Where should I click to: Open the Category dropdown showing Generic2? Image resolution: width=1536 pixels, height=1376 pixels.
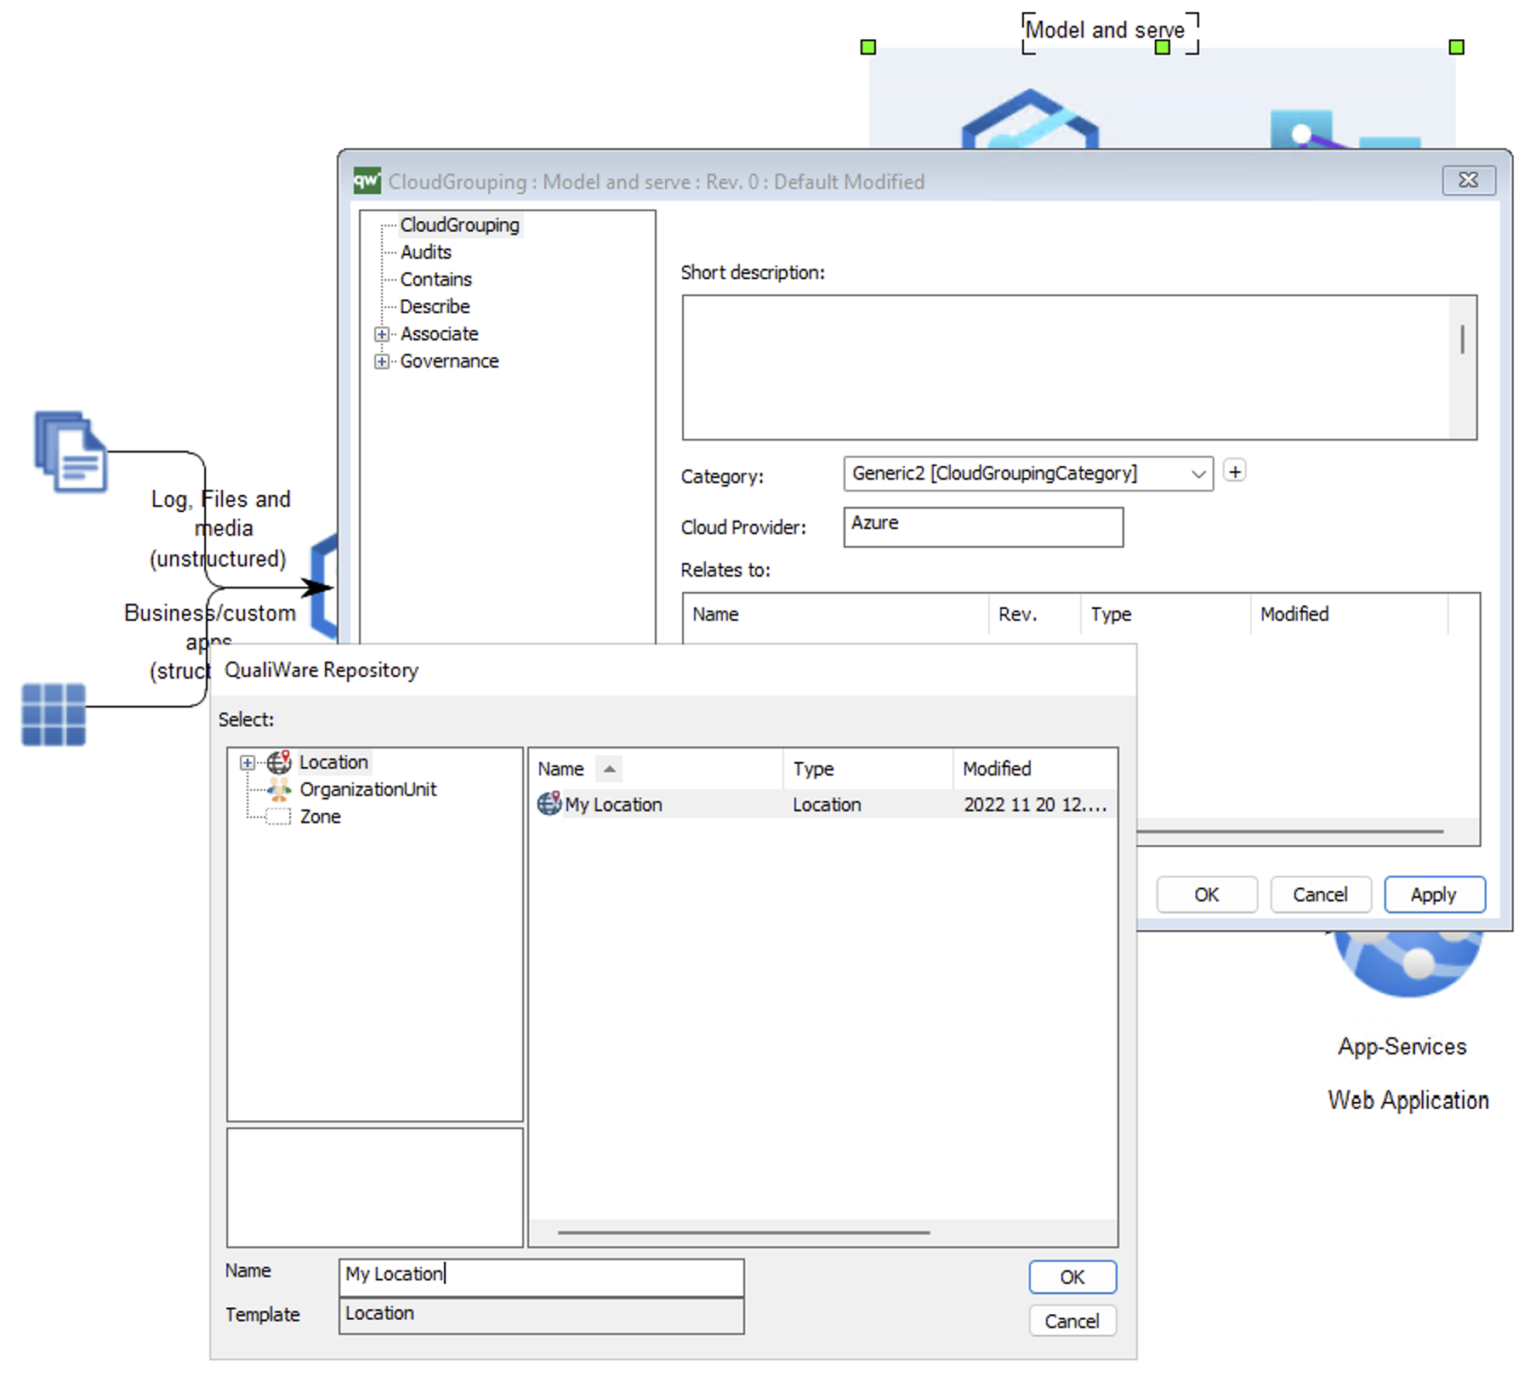click(1198, 473)
